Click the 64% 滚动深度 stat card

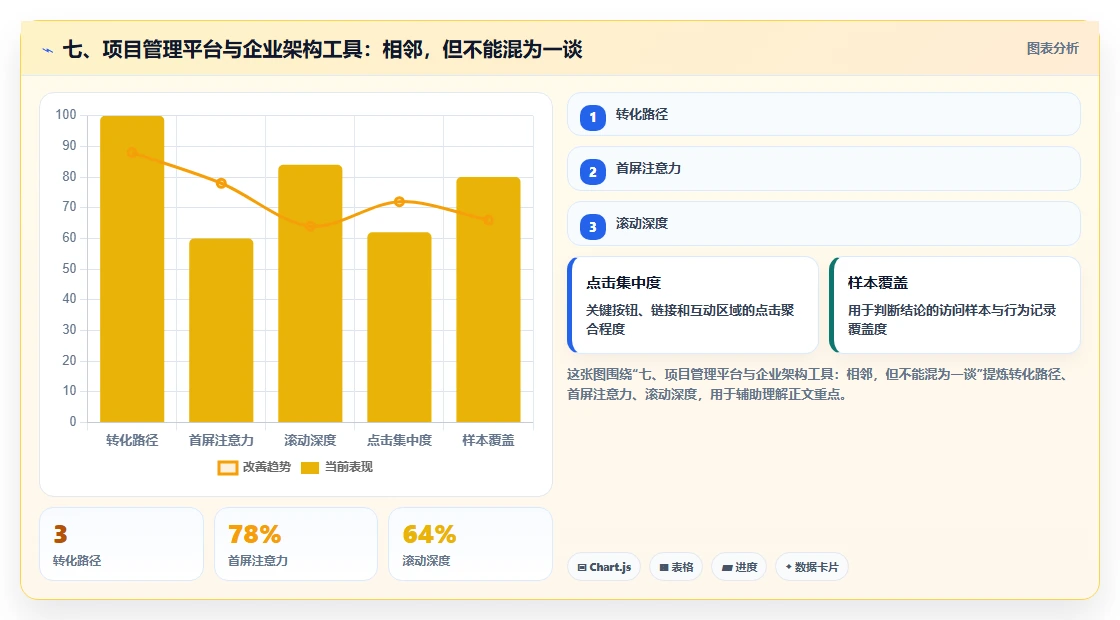[x=470, y=544]
